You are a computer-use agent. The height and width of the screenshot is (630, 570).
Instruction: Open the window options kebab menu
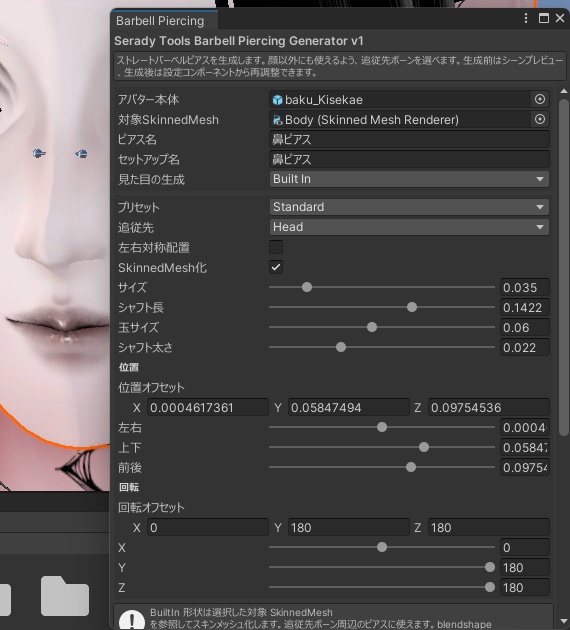[526, 18]
